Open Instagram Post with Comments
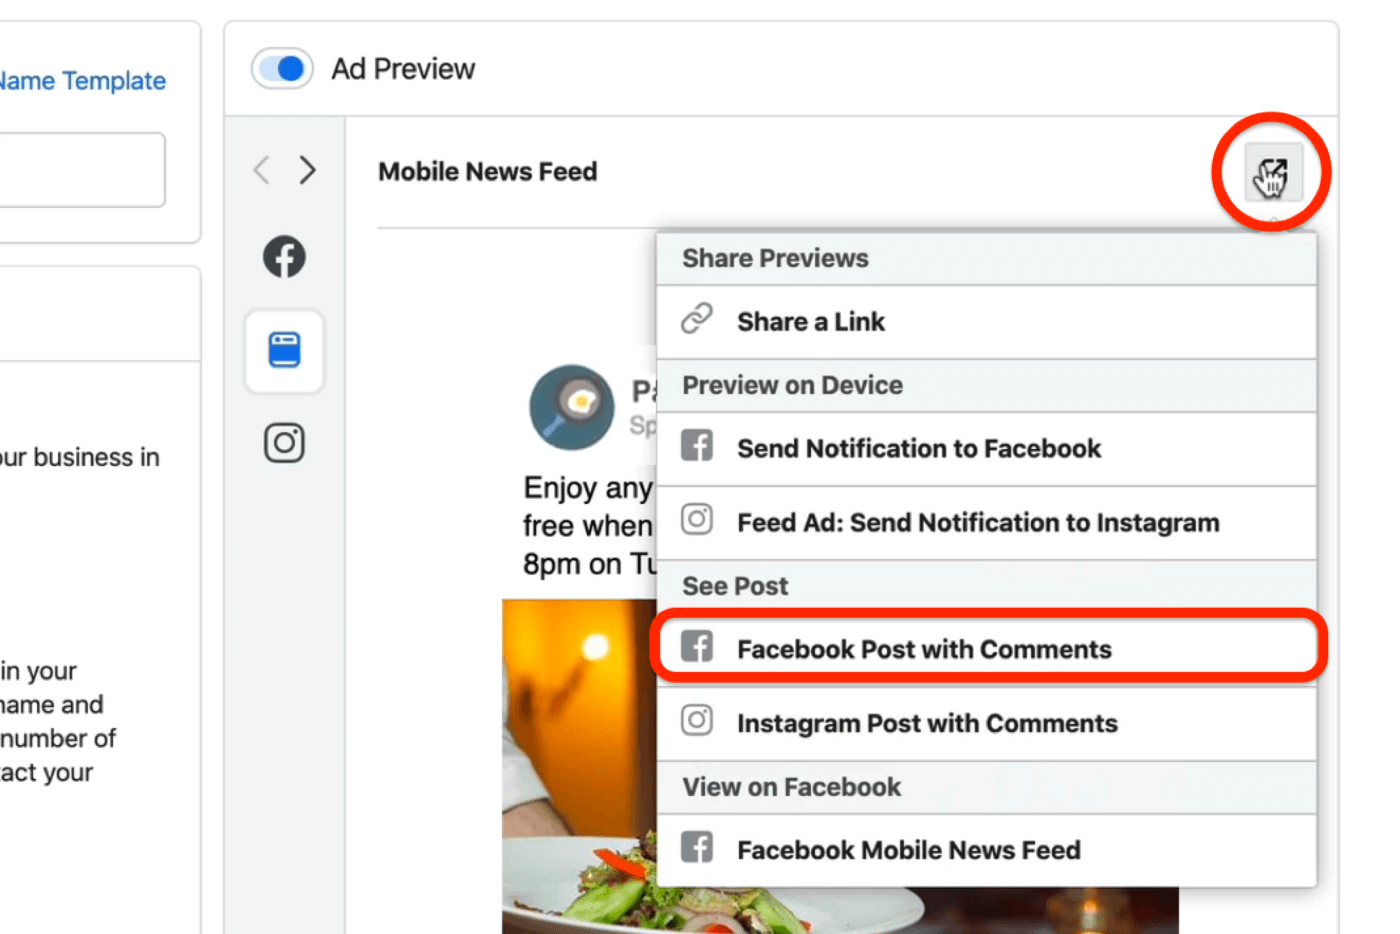 pos(986,723)
